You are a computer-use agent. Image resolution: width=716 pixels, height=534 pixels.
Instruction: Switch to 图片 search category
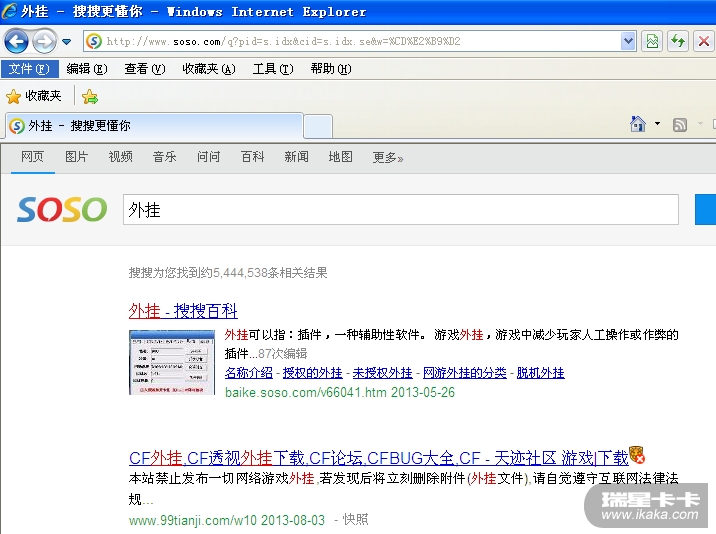pyautogui.click(x=76, y=157)
